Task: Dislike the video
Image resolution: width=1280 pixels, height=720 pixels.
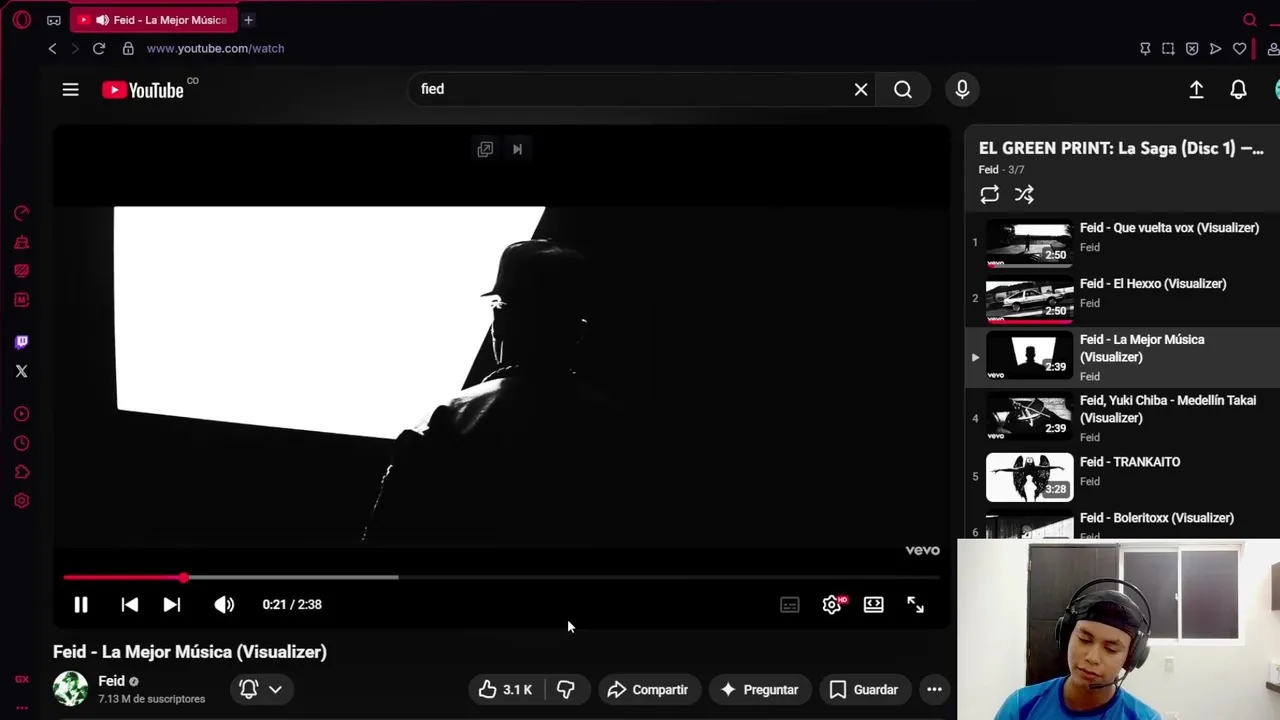Action: [566, 690]
